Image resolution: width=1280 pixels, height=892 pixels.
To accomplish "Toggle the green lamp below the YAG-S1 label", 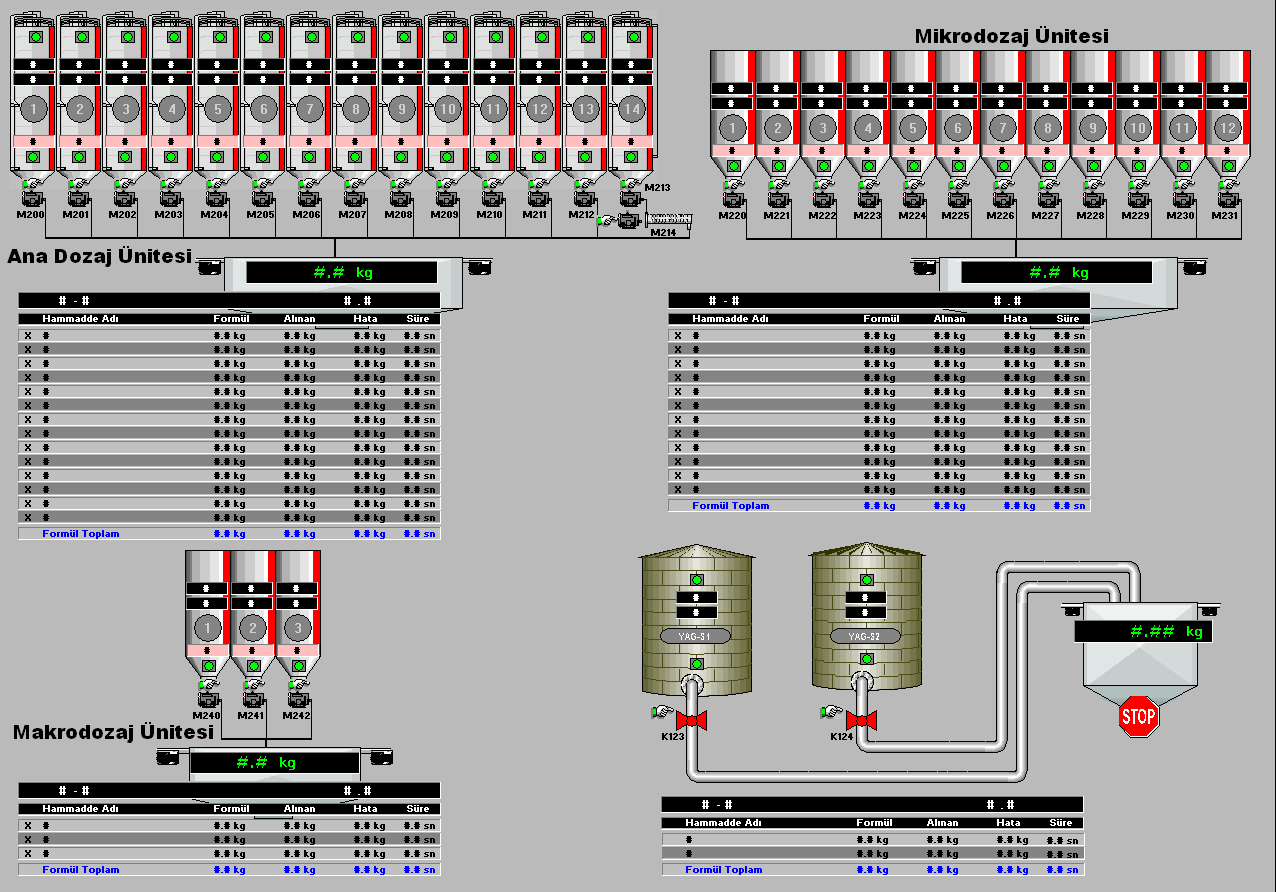I will click(696, 664).
